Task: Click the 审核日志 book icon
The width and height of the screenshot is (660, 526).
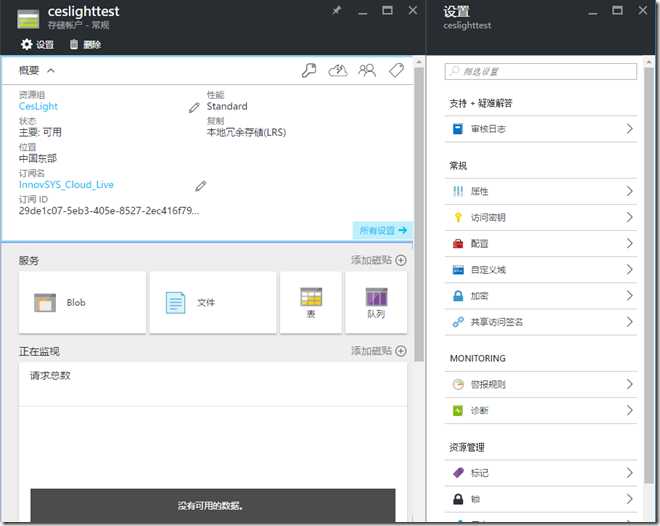Action: coord(458,129)
